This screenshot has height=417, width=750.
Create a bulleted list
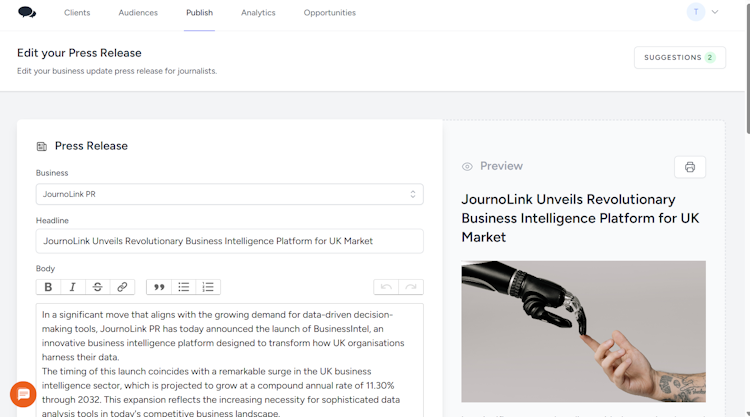(184, 287)
